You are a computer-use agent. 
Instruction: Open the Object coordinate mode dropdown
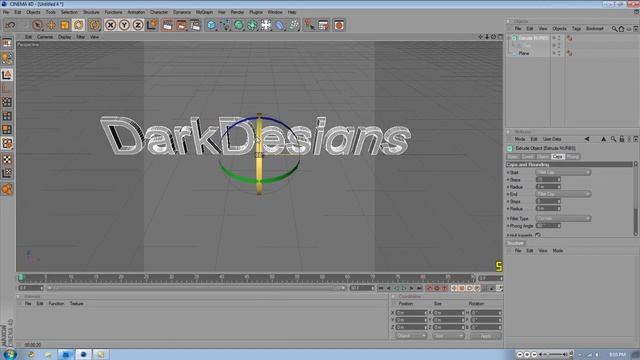pos(411,336)
